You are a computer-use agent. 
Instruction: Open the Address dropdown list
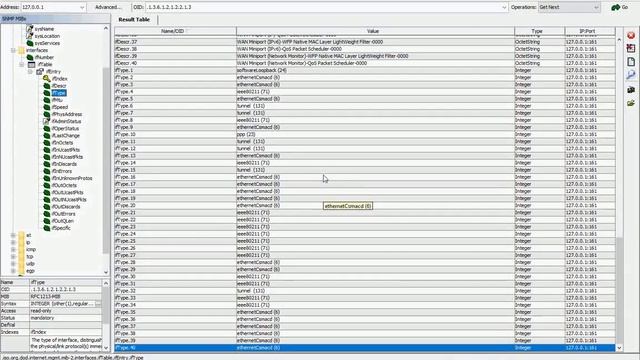pyautogui.click(x=82, y=7)
